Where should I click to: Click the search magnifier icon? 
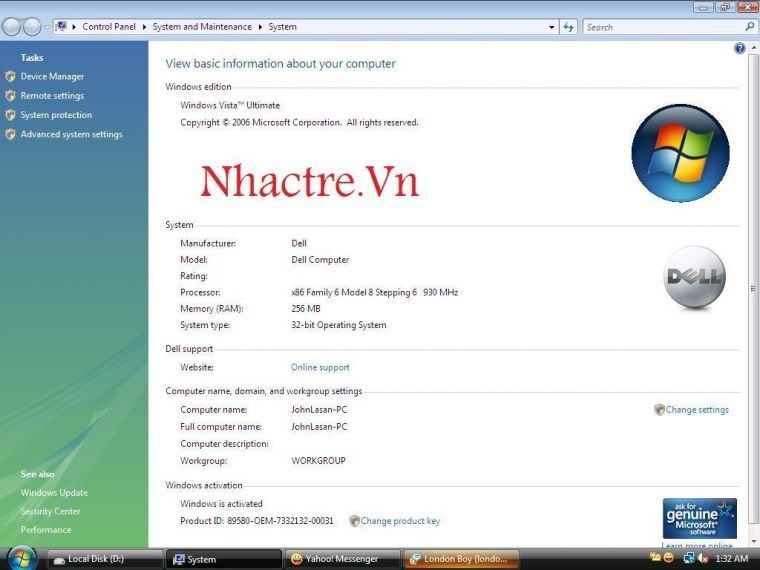pos(749,27)
